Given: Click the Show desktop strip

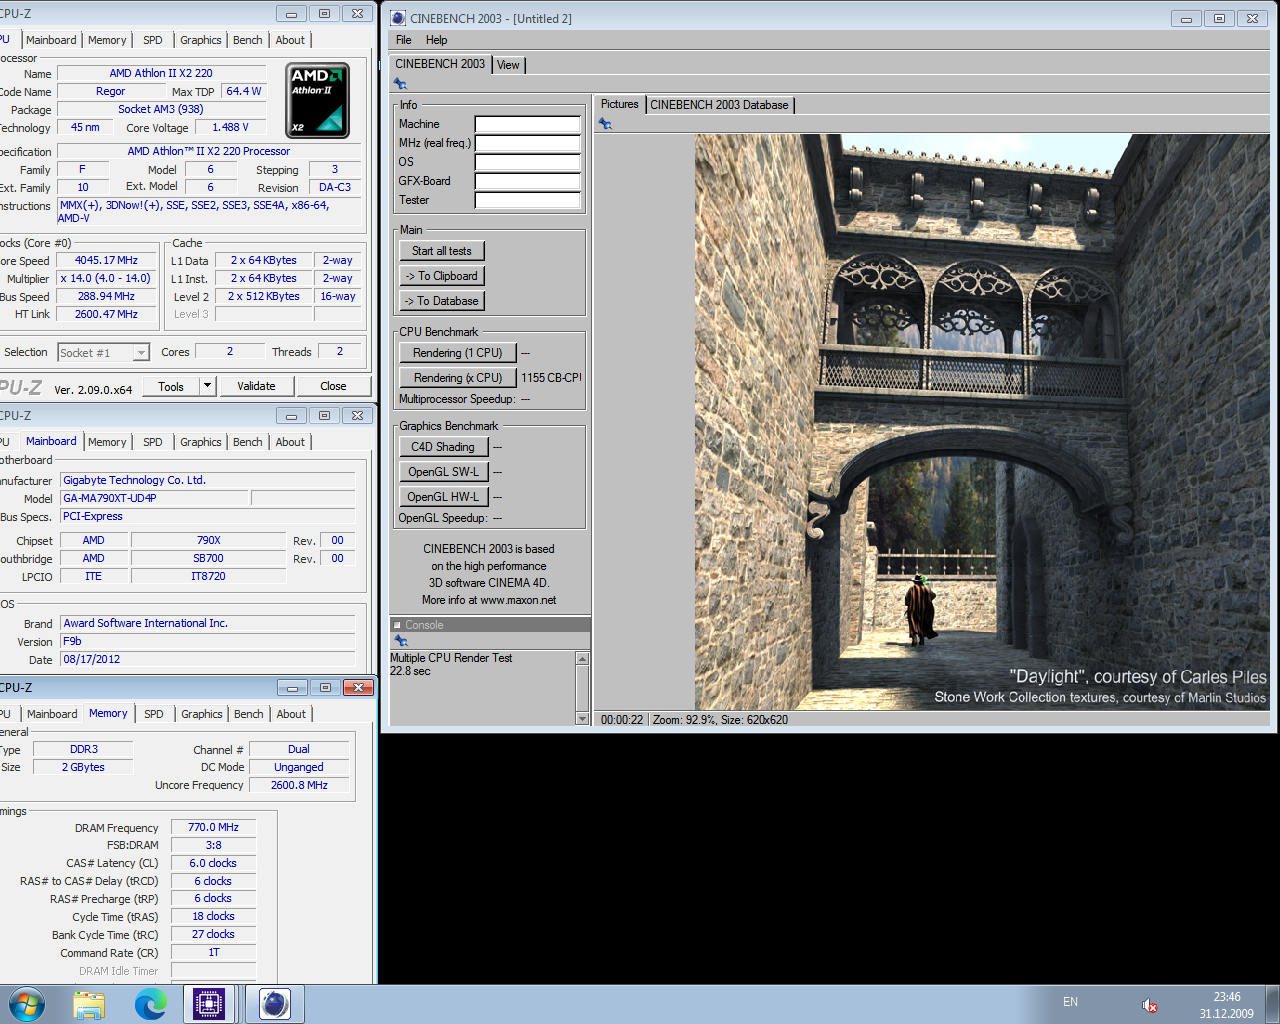Looking at the screenshot, I should [x=1272, y=1004].
